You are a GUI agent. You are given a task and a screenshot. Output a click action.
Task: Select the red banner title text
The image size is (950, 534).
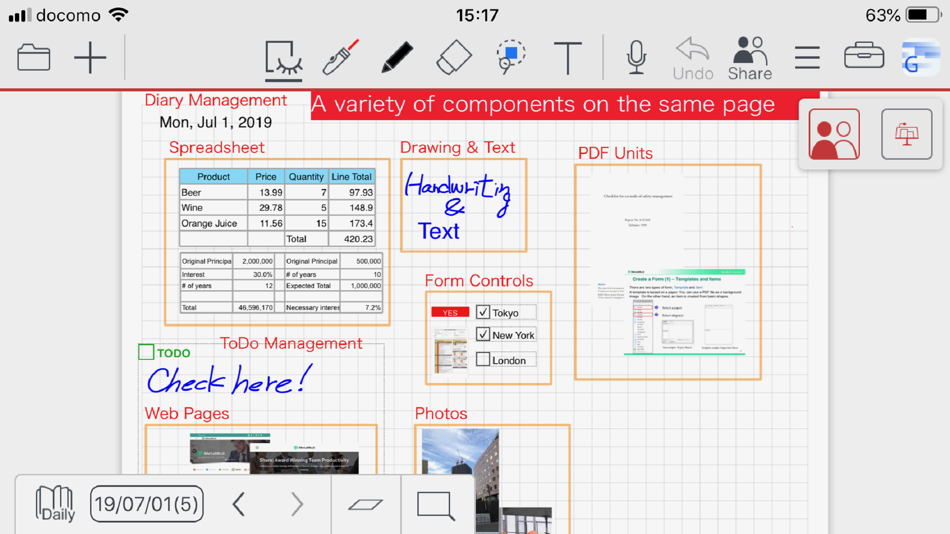coord(543,104)
